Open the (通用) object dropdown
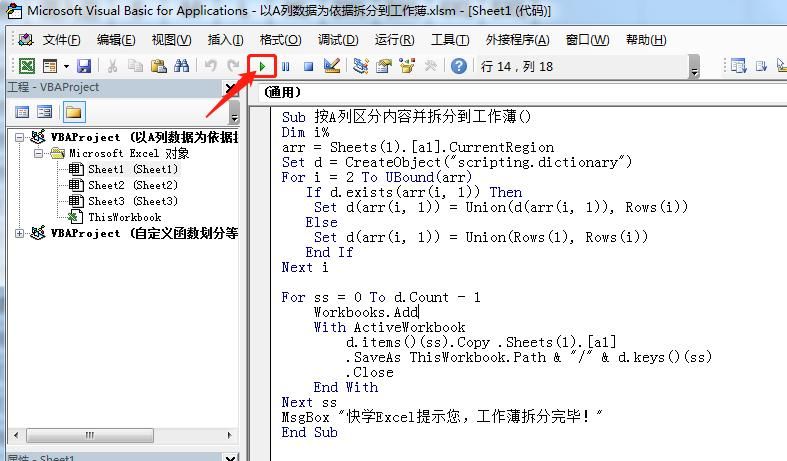Image resolution: width=787 pixels, height=461 pixels. [x=522, y=92]
